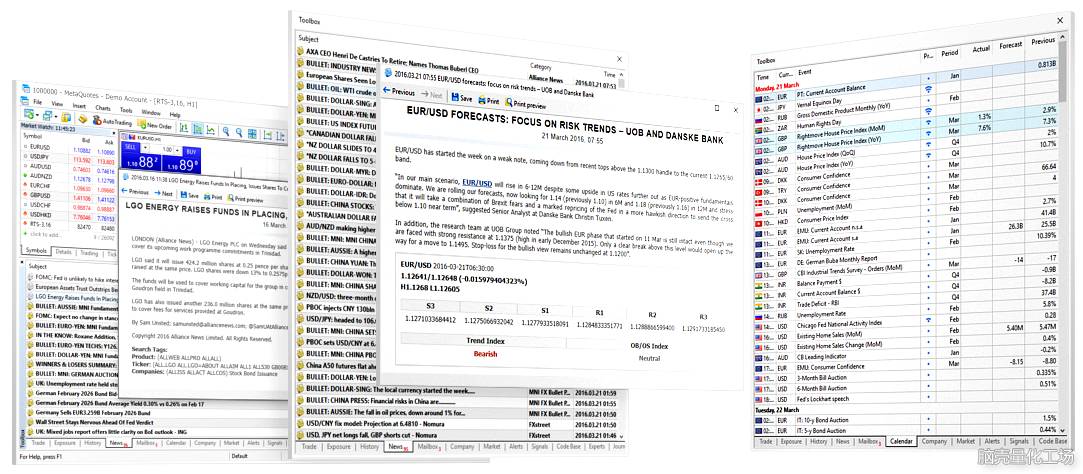Click Print preview in LGO Energy window
This screenshot has height=474, width=1083.
coord(245,199)
